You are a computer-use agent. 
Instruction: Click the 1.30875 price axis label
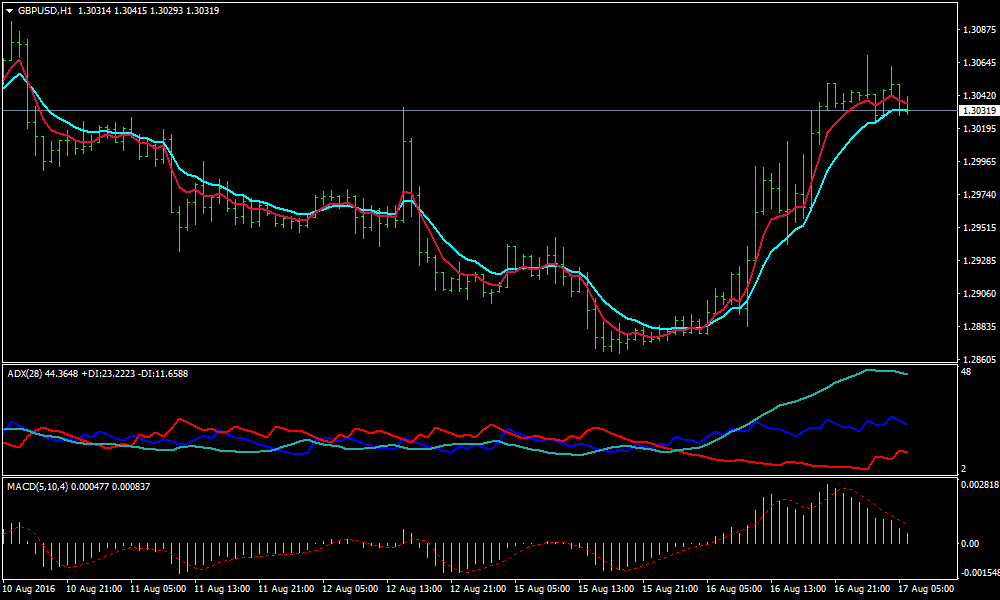click(976, 30)
